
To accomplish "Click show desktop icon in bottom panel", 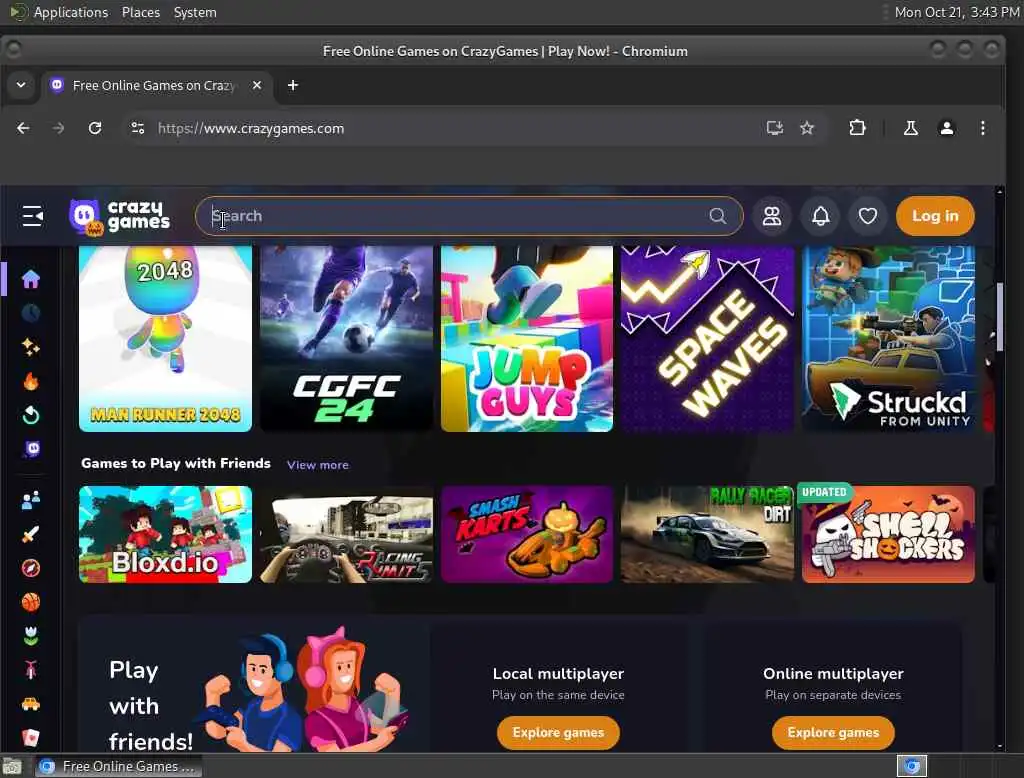I will click(12, 766).
